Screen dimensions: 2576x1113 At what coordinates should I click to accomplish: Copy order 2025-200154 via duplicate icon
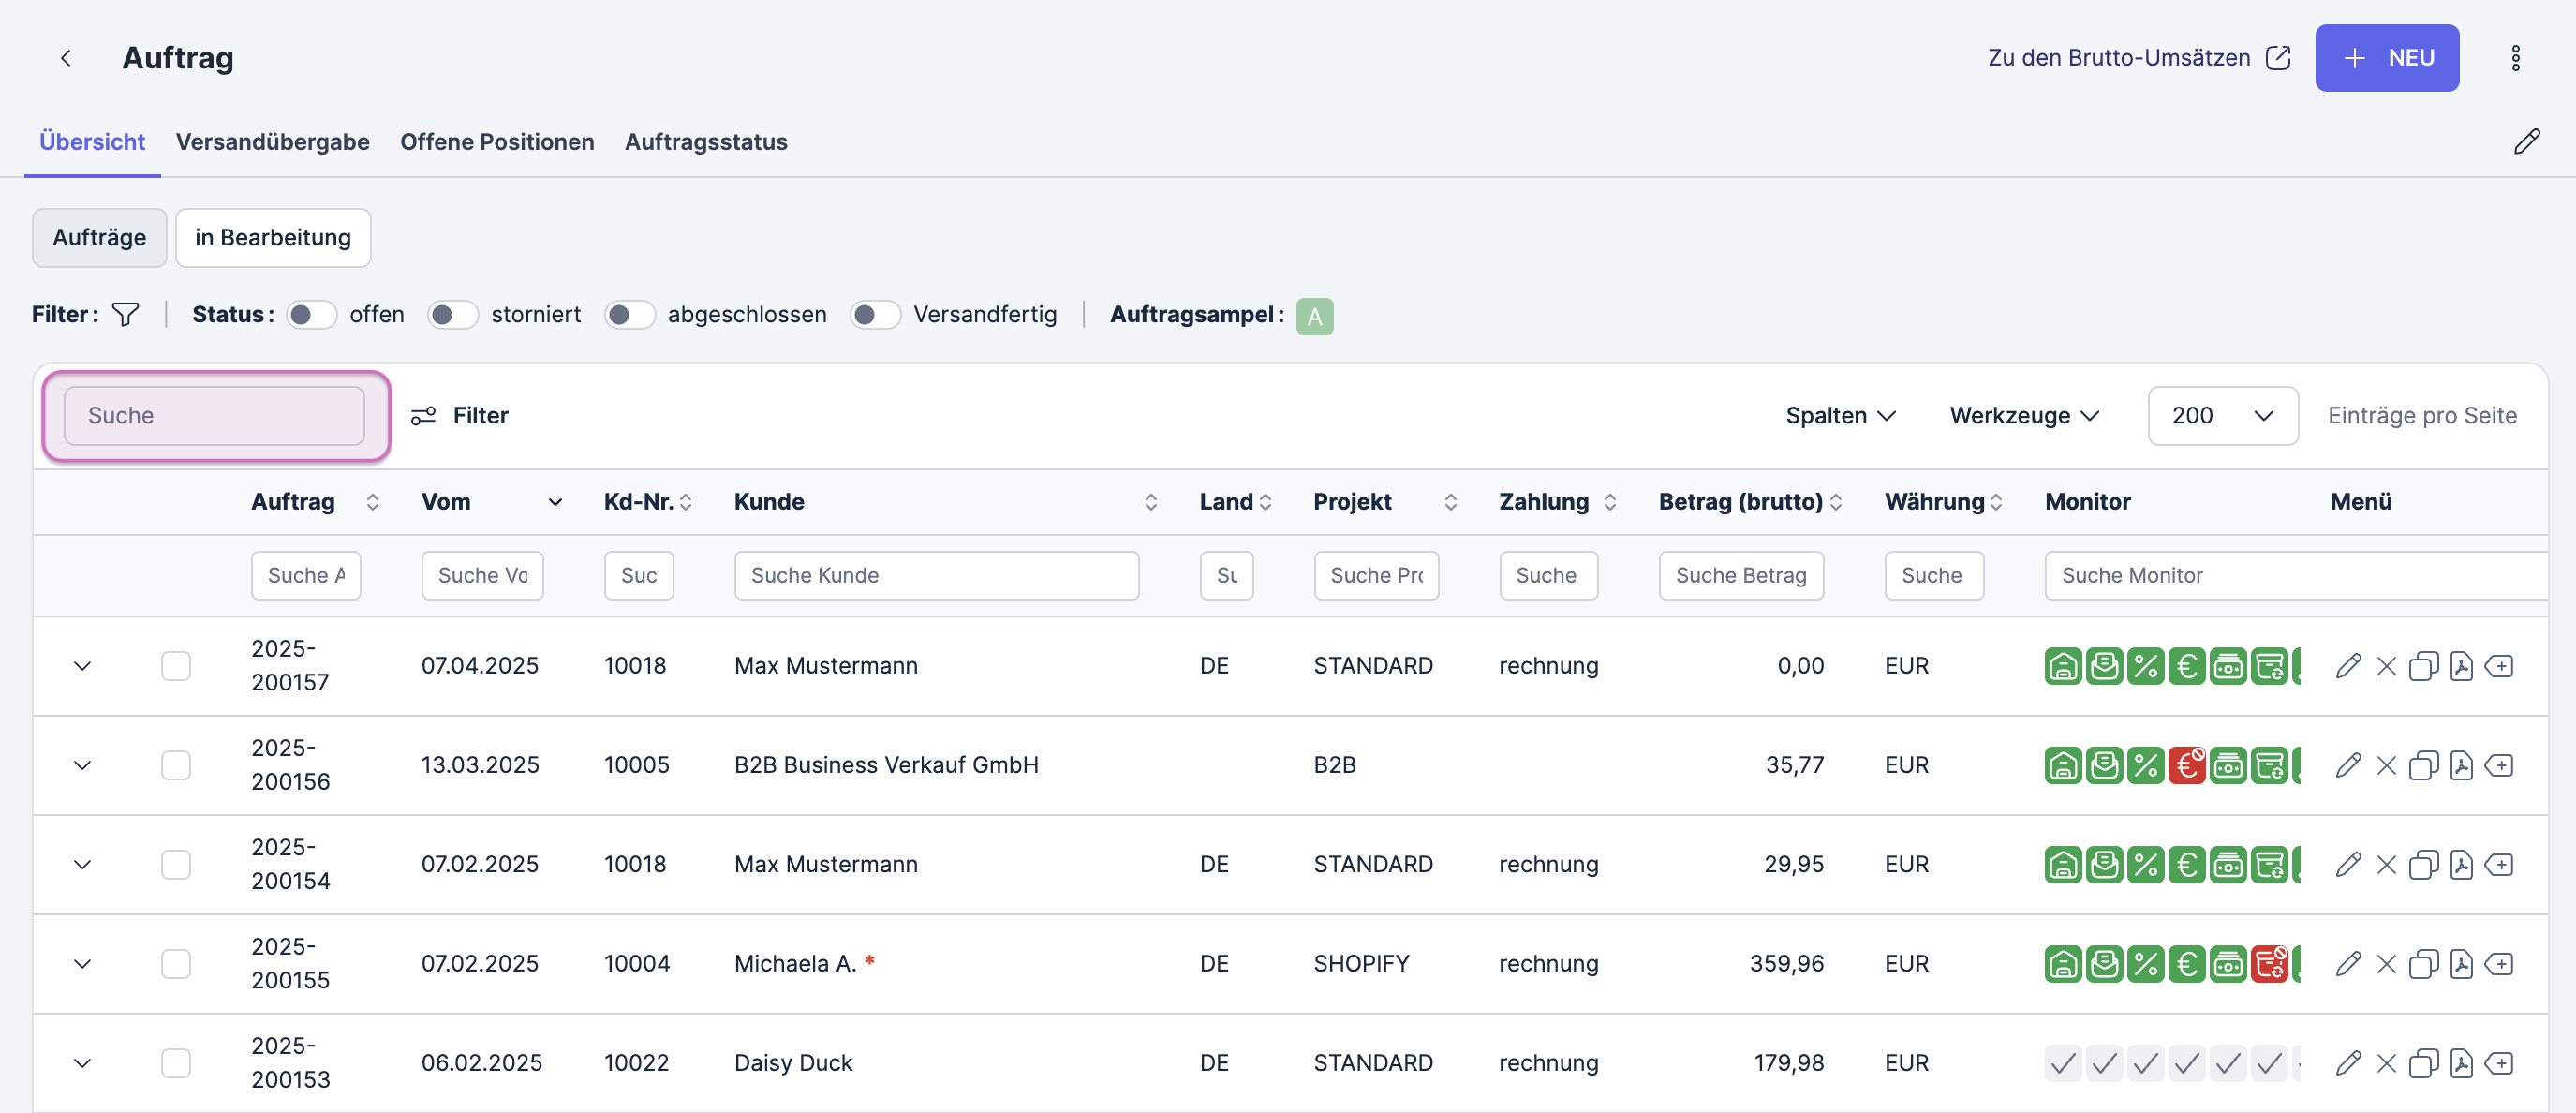point(2423,864)
